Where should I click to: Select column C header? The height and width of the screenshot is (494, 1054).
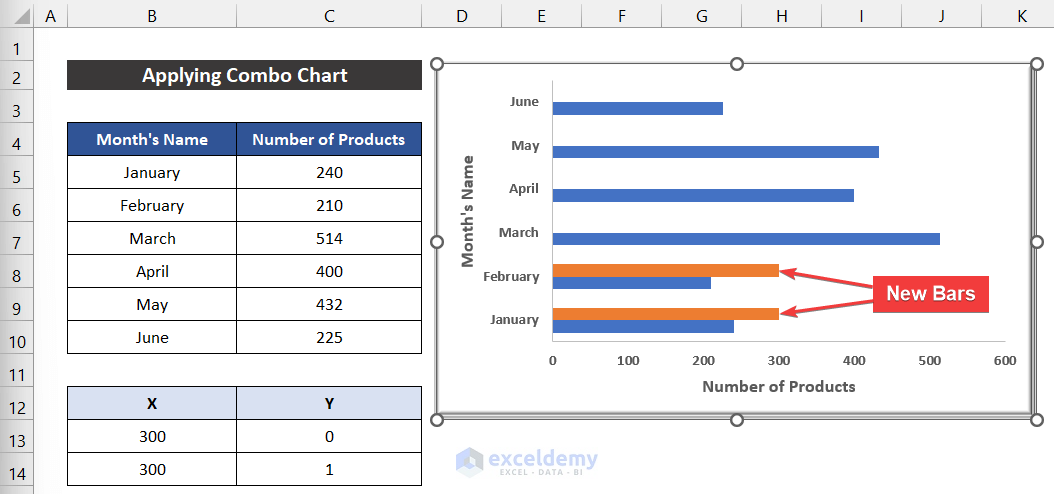329,15
